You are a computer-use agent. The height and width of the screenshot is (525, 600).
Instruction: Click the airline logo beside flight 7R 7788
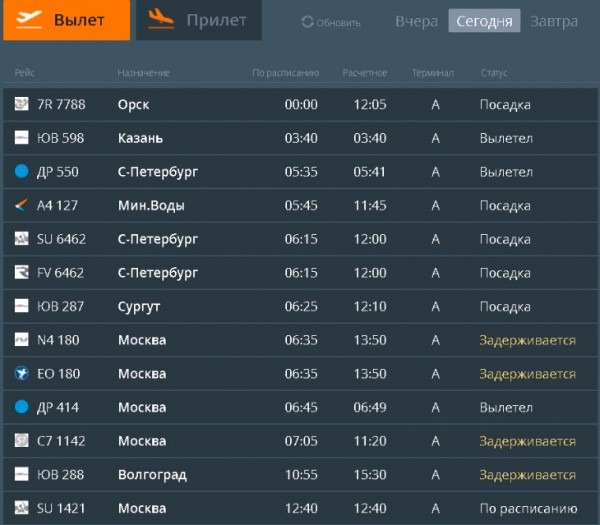pos(22,105)
